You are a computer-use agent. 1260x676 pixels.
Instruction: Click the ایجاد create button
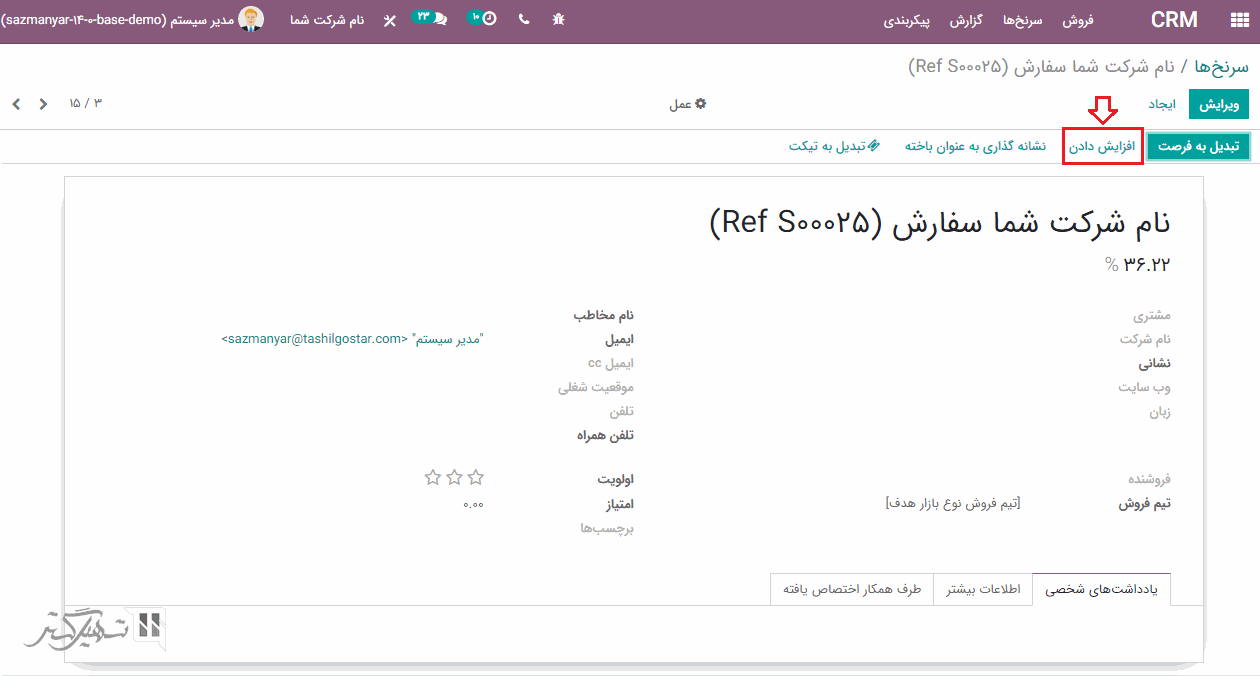click(x=1162, y=104)
